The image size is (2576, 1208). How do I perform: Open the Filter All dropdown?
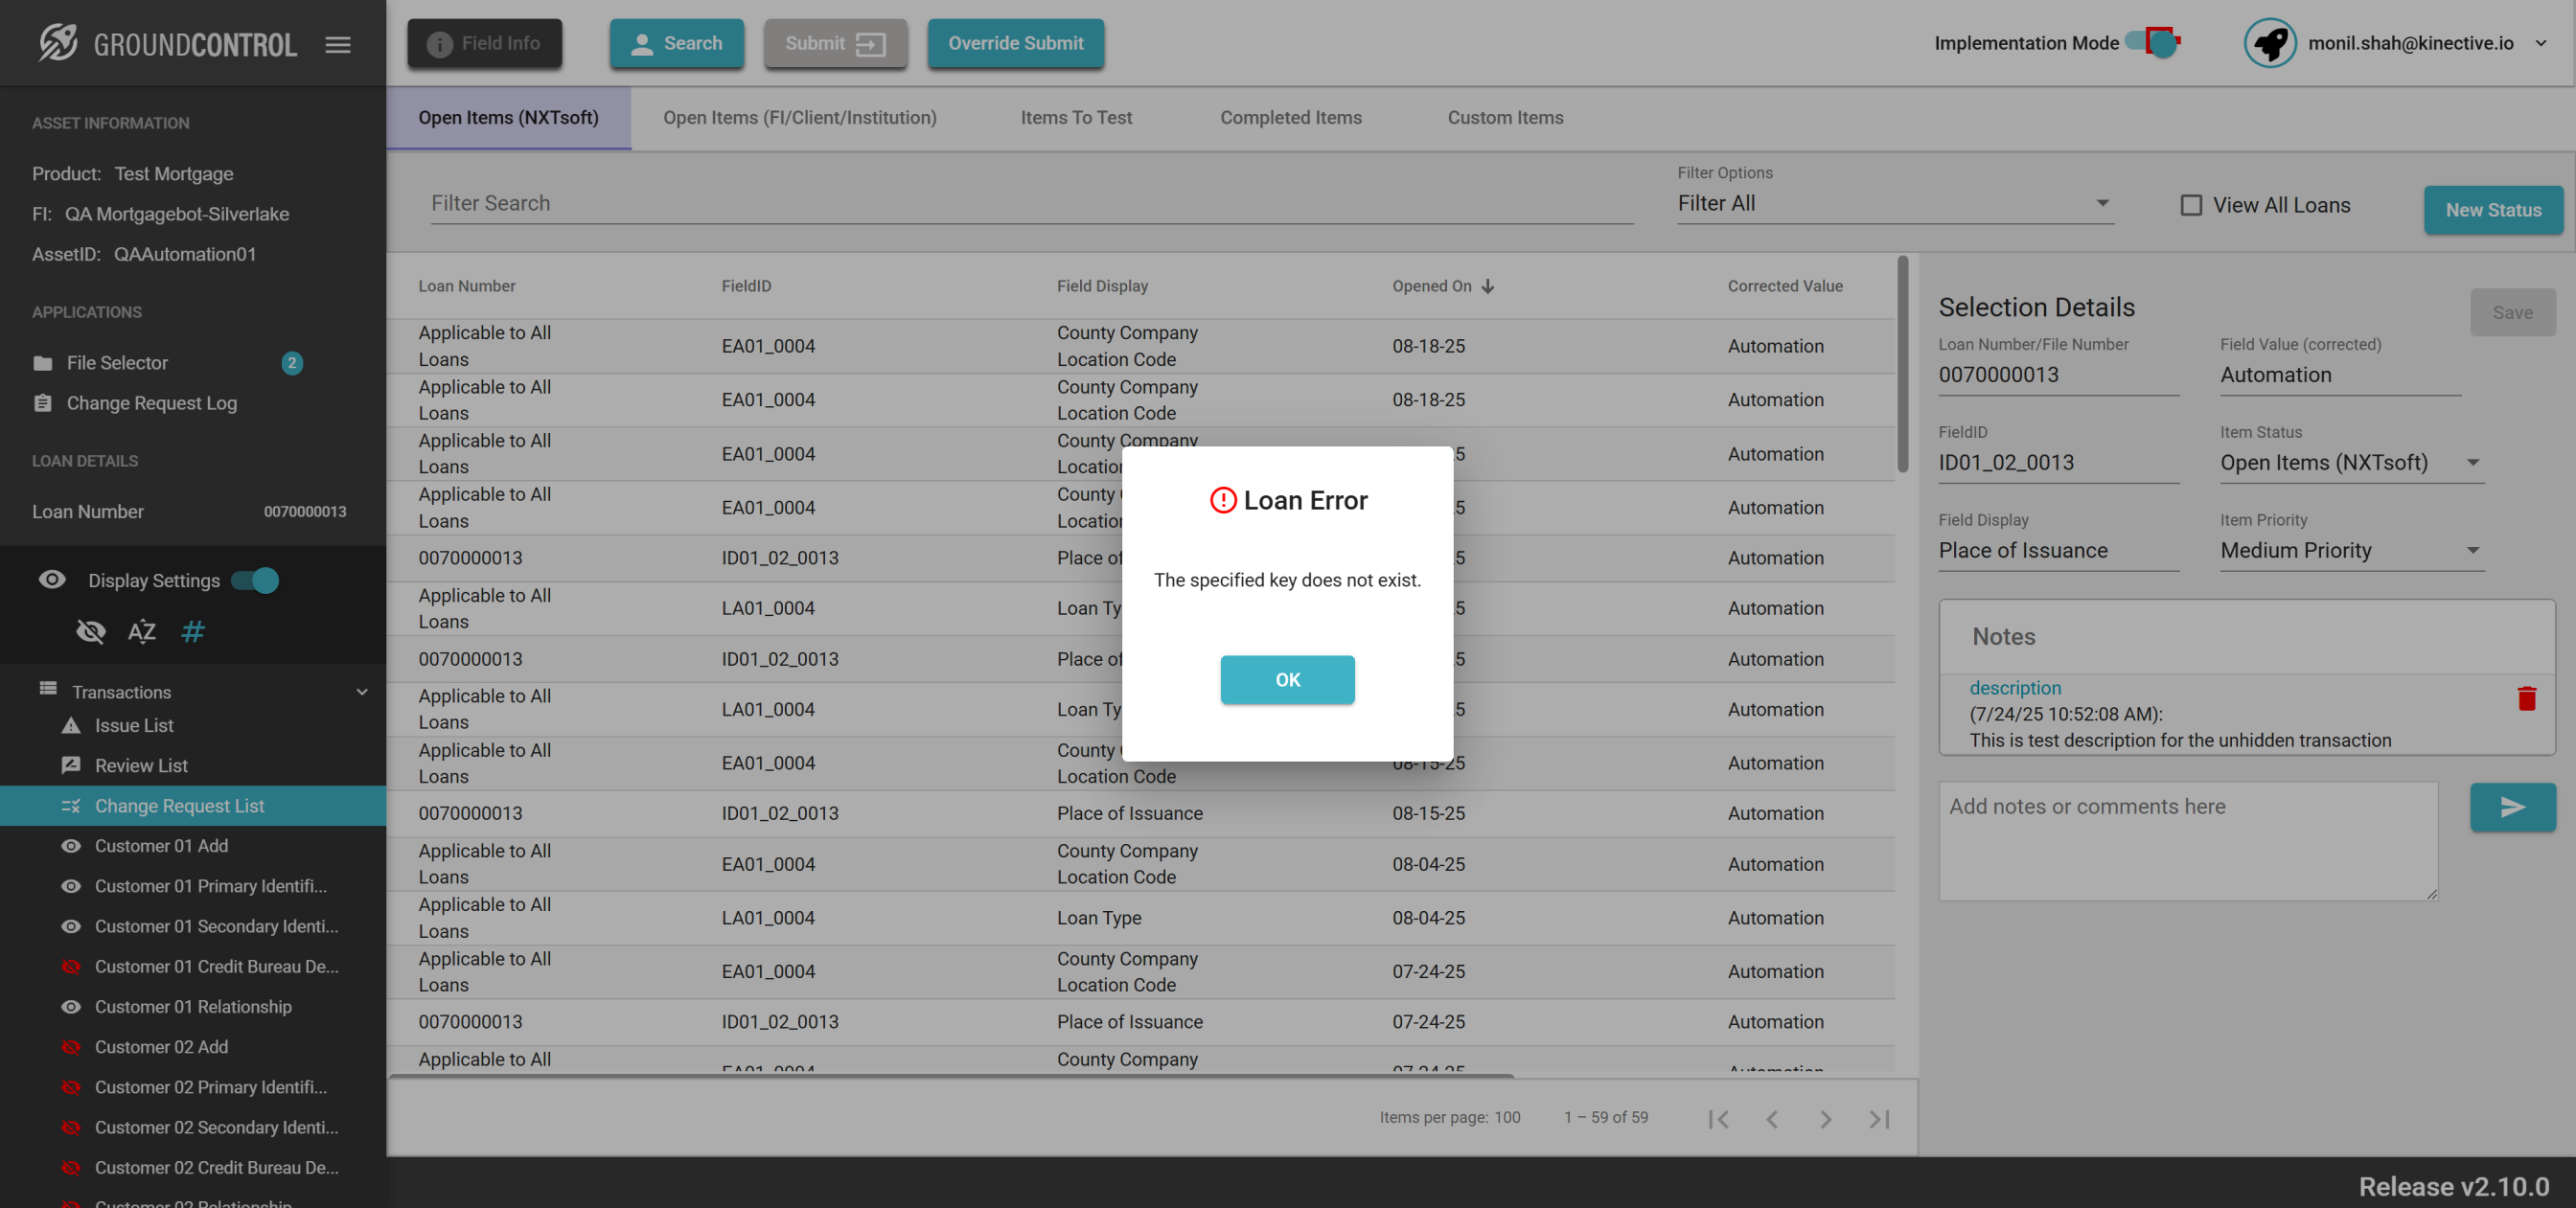[1894, 204]
